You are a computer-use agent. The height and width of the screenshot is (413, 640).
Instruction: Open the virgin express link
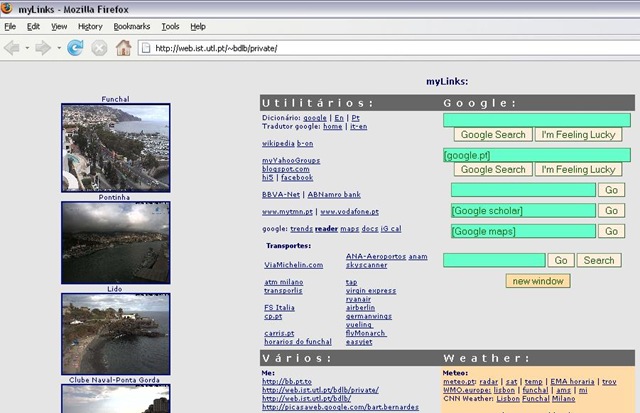coord(371,291)
